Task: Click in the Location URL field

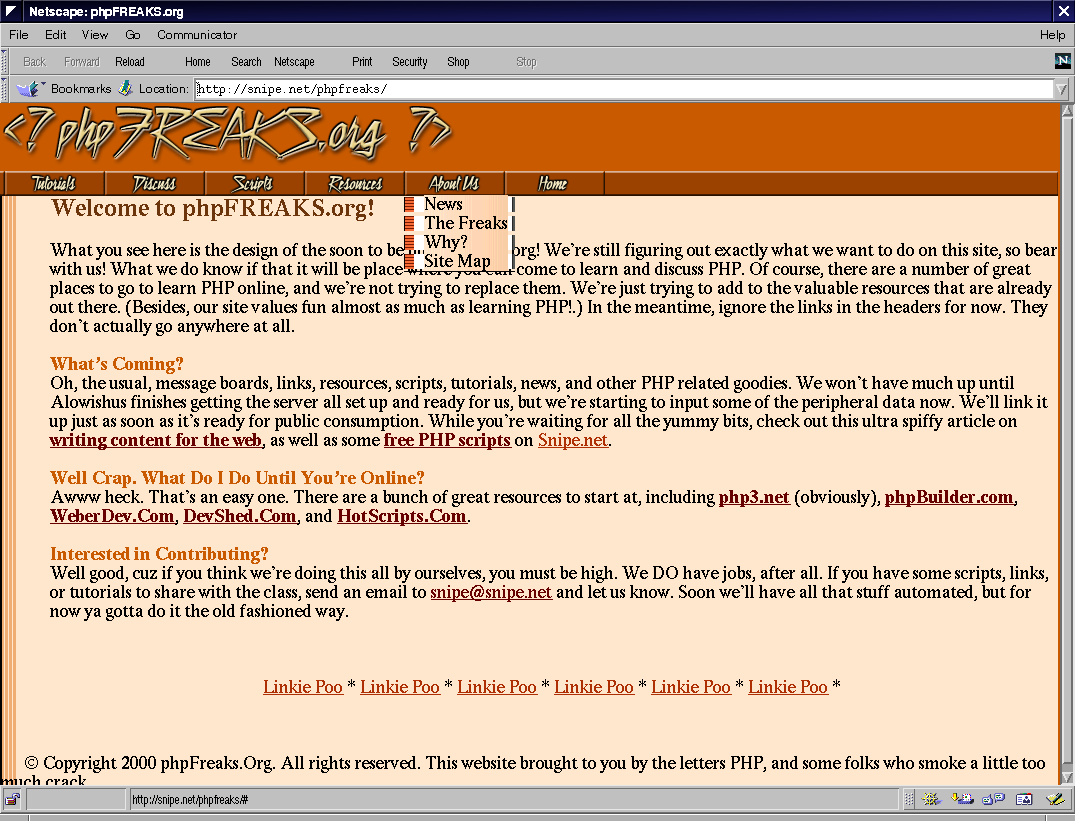Action: point(624,88)
